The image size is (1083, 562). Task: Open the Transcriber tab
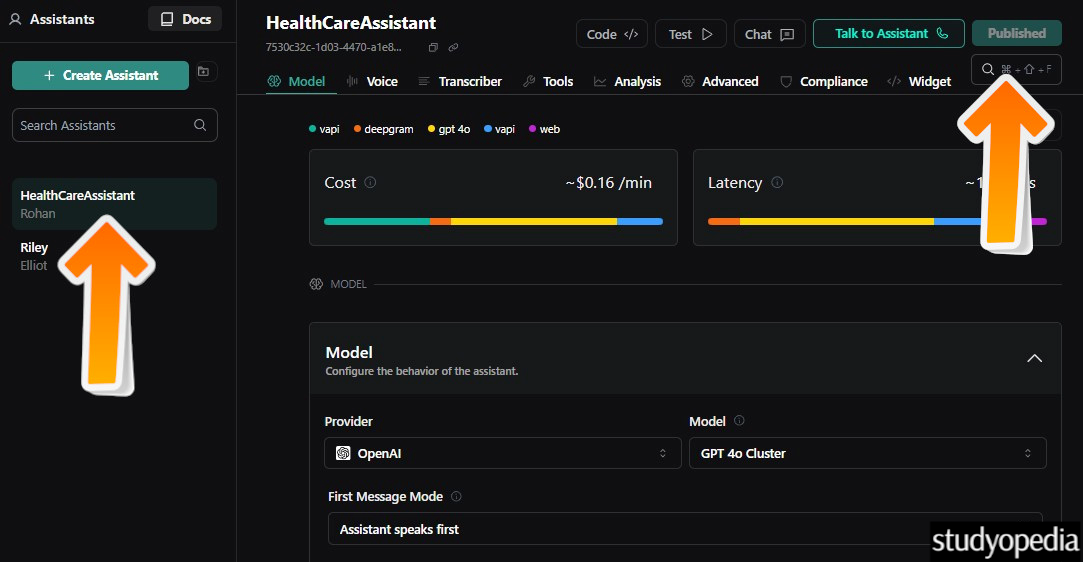tap(460, 81)
